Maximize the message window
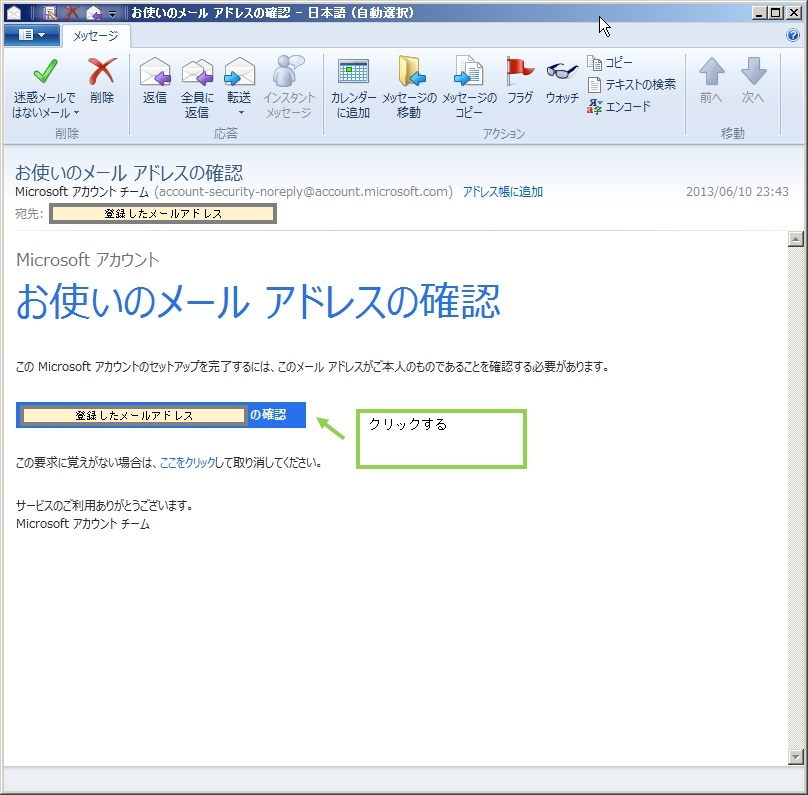The width and height of the screenshot is (808, 795). (776, 13)
